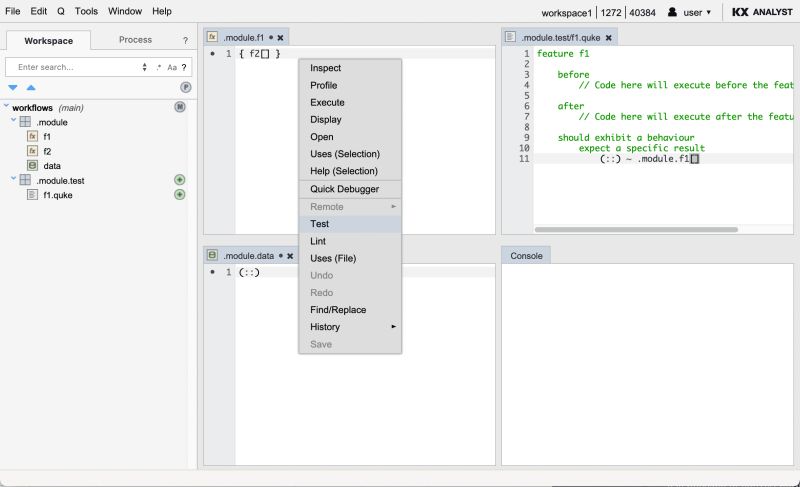The image size is (800, 487).
Task: Choose Profile from context menu
Action: 350,85
